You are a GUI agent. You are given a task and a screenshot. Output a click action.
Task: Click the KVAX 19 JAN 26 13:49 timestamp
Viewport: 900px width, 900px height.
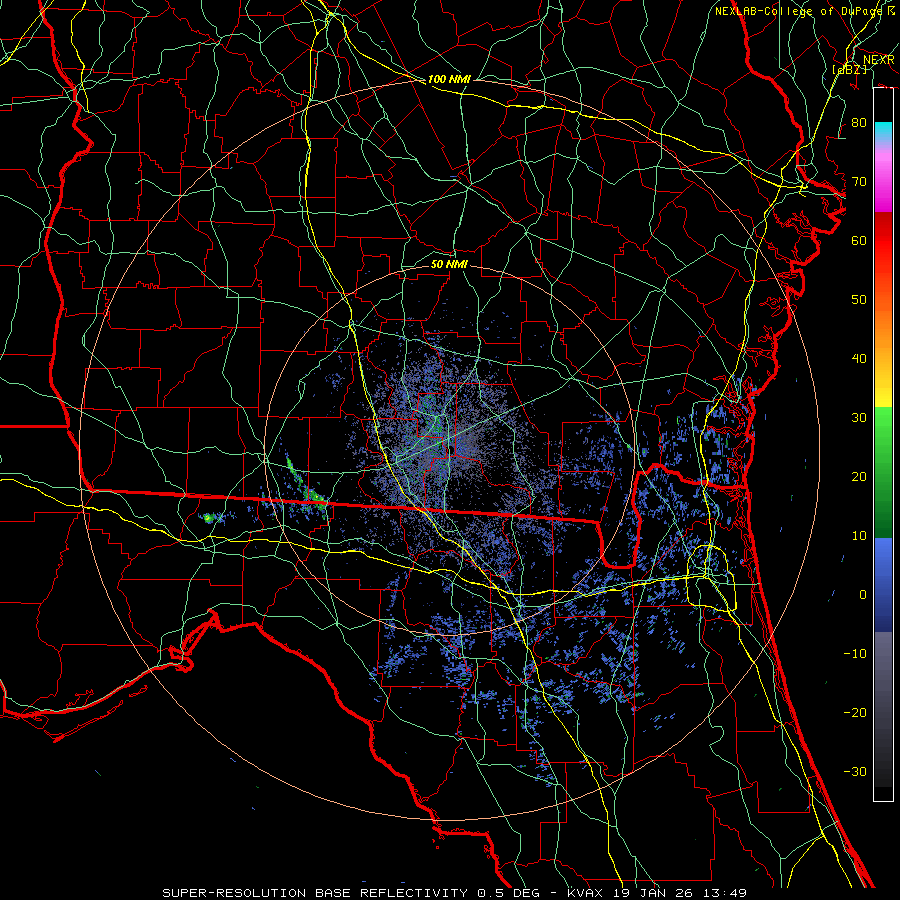click(x=657, y=893)
